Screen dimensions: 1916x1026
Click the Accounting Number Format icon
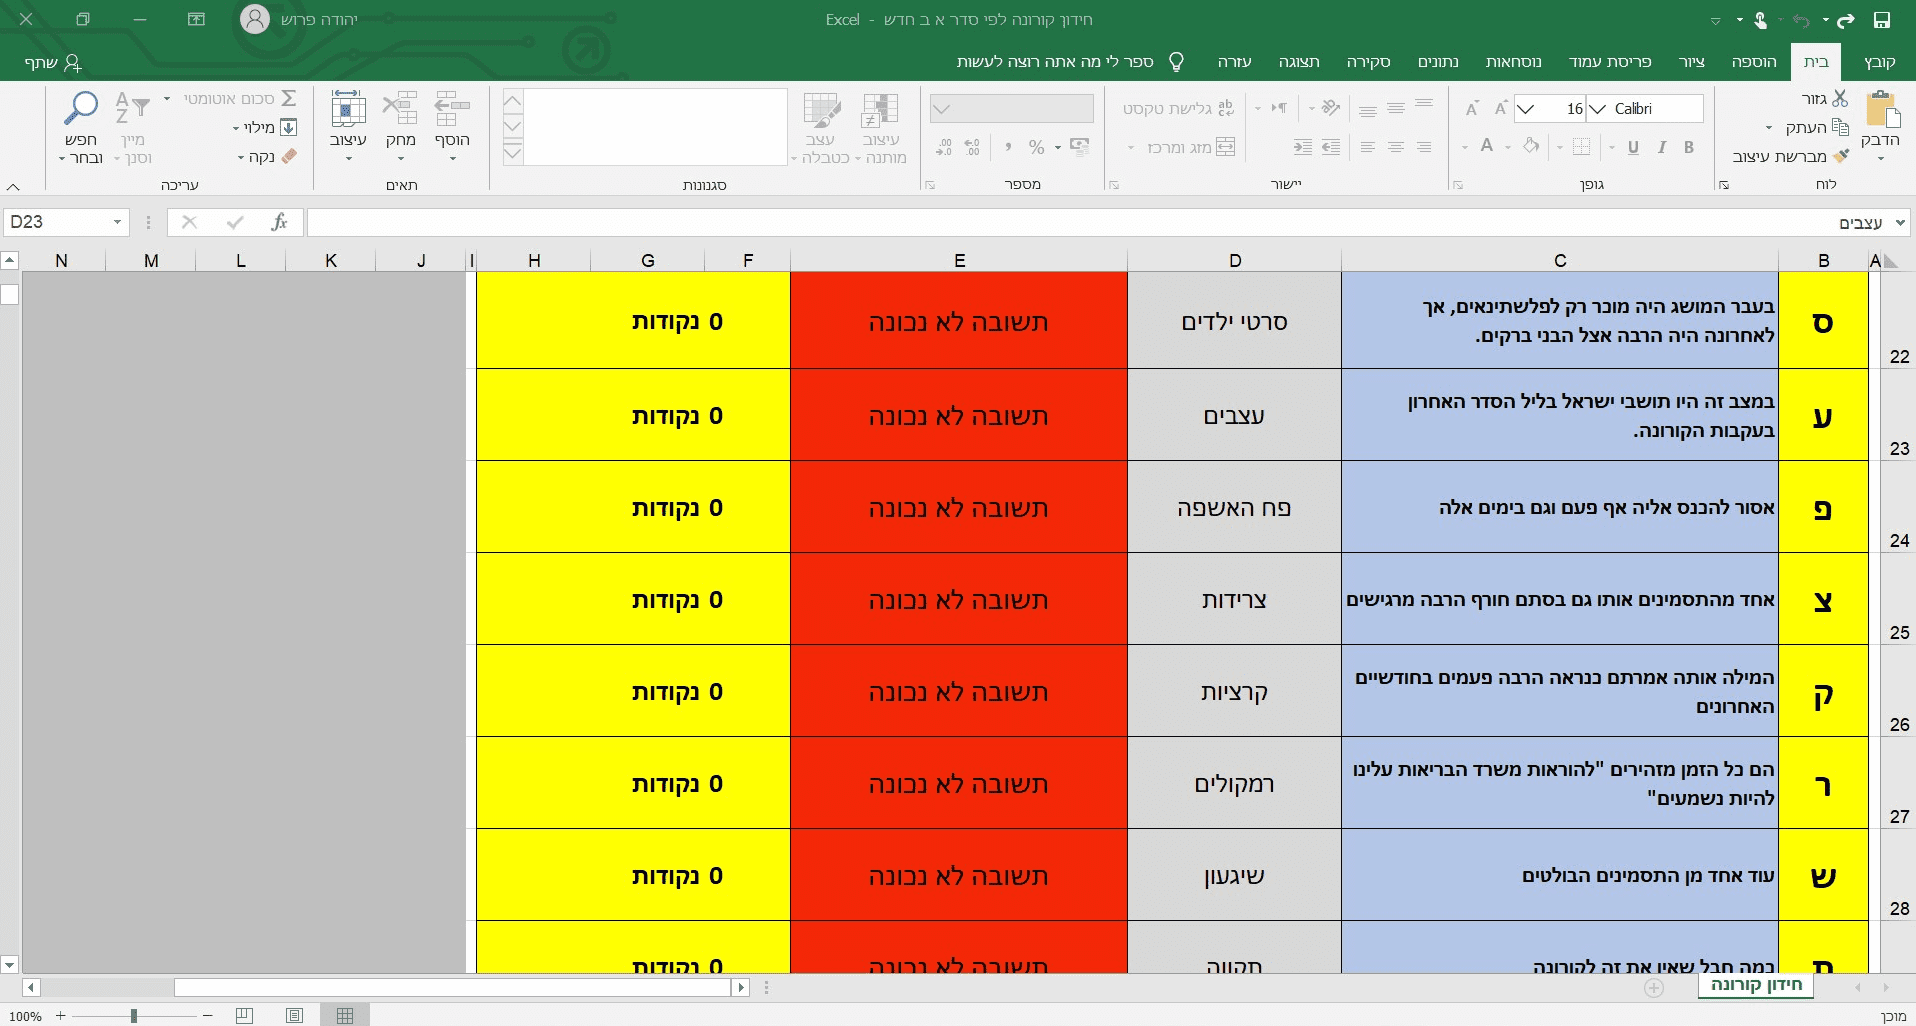[1079, 147]
